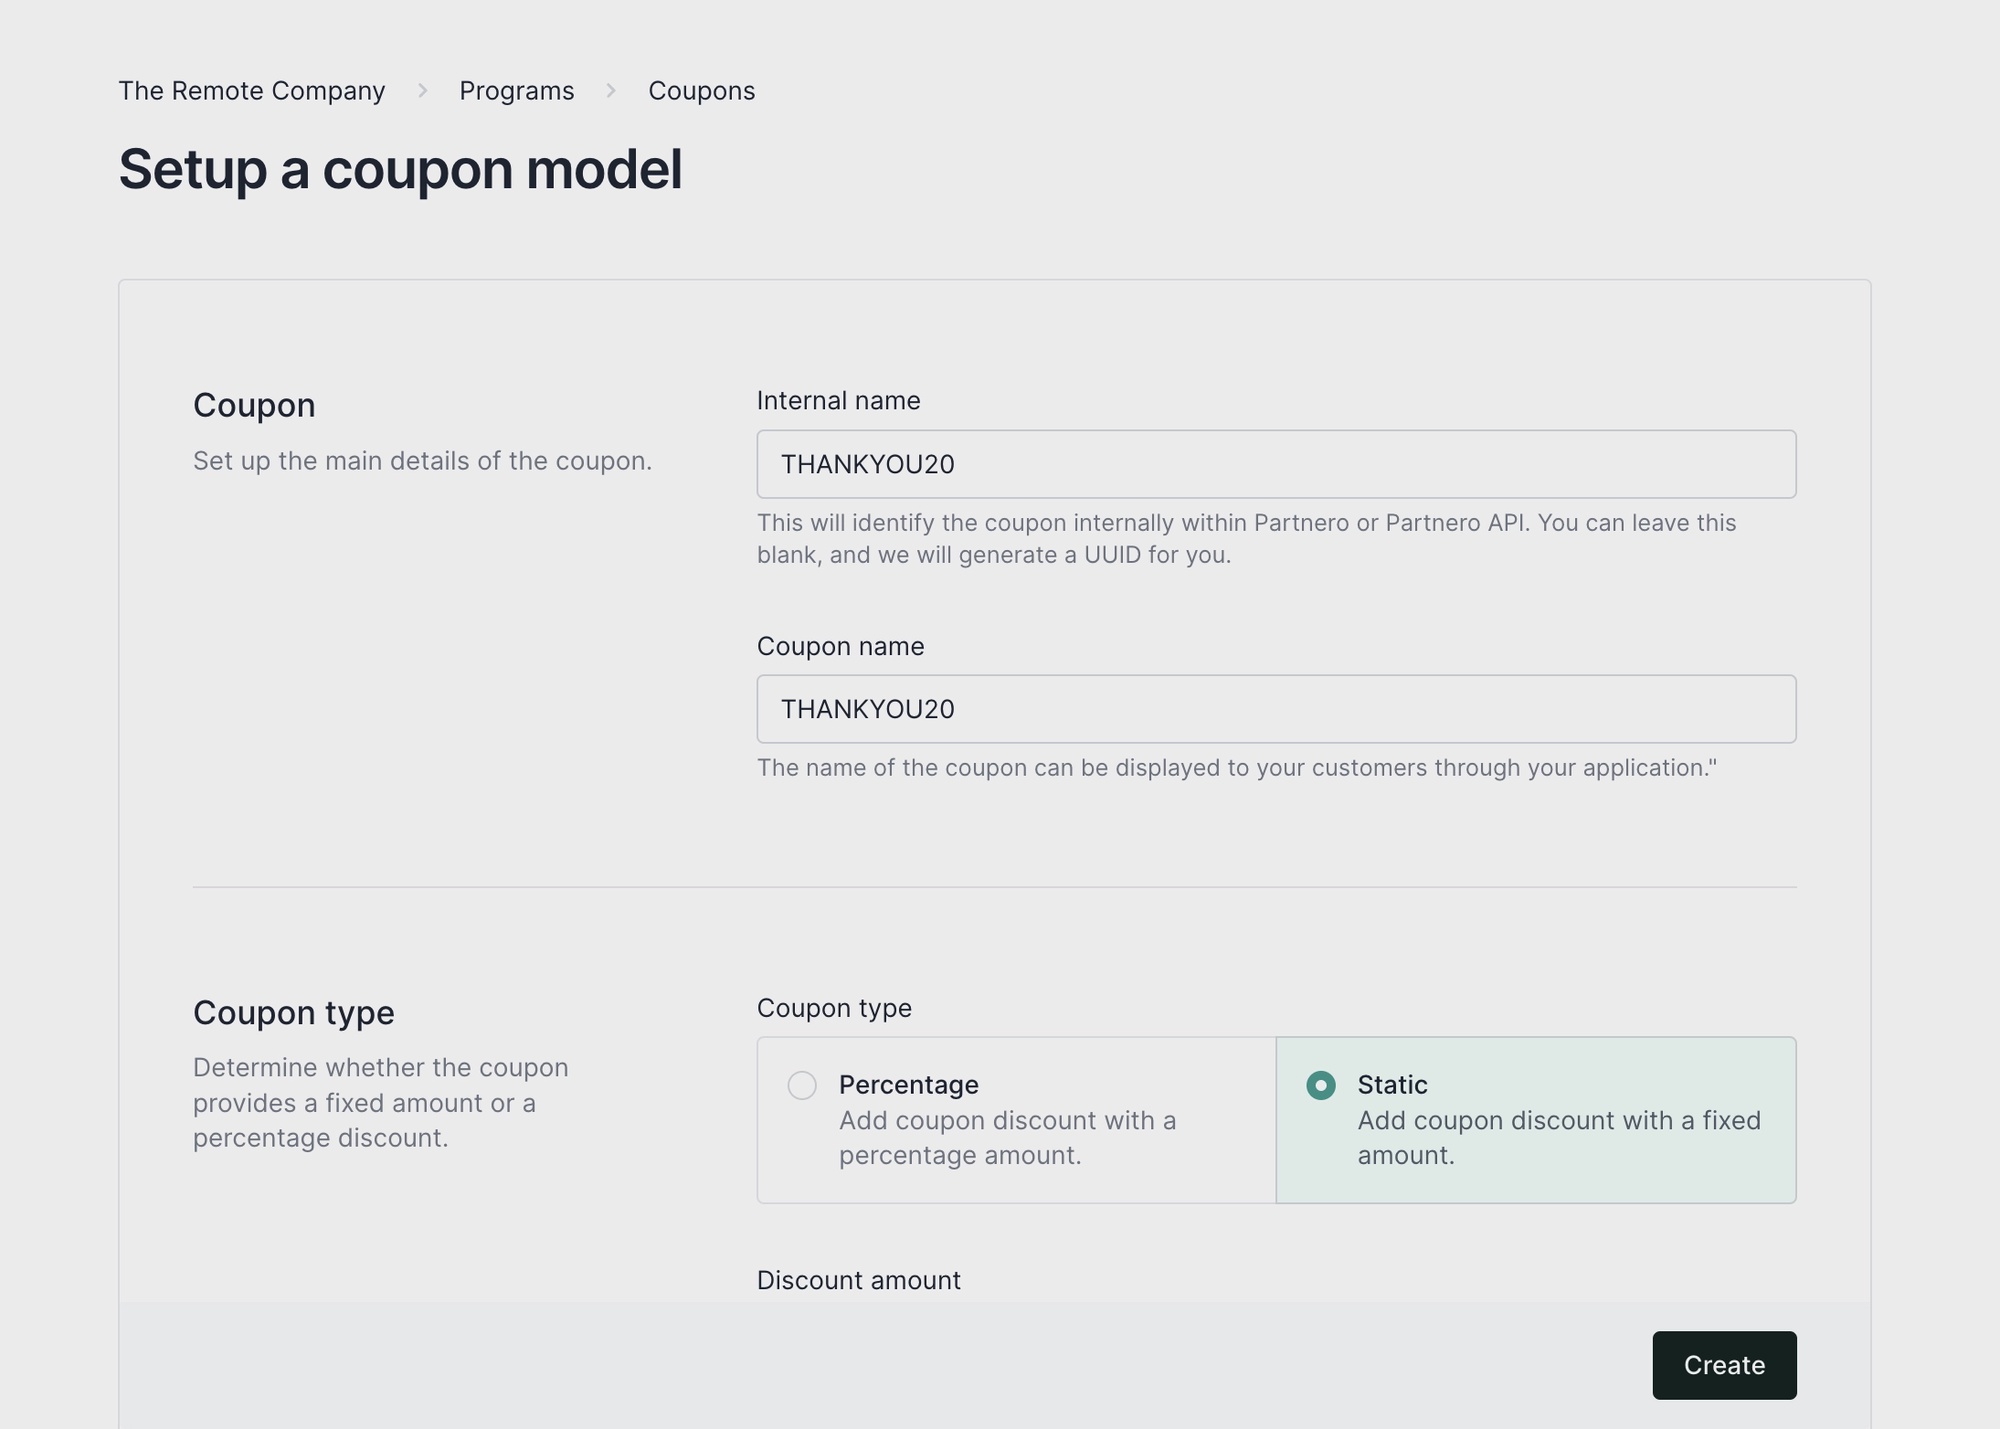The image size is (2000, 1429).
Task: Click the help text beneath Coupon name
Action: (x=1236, y=768)
